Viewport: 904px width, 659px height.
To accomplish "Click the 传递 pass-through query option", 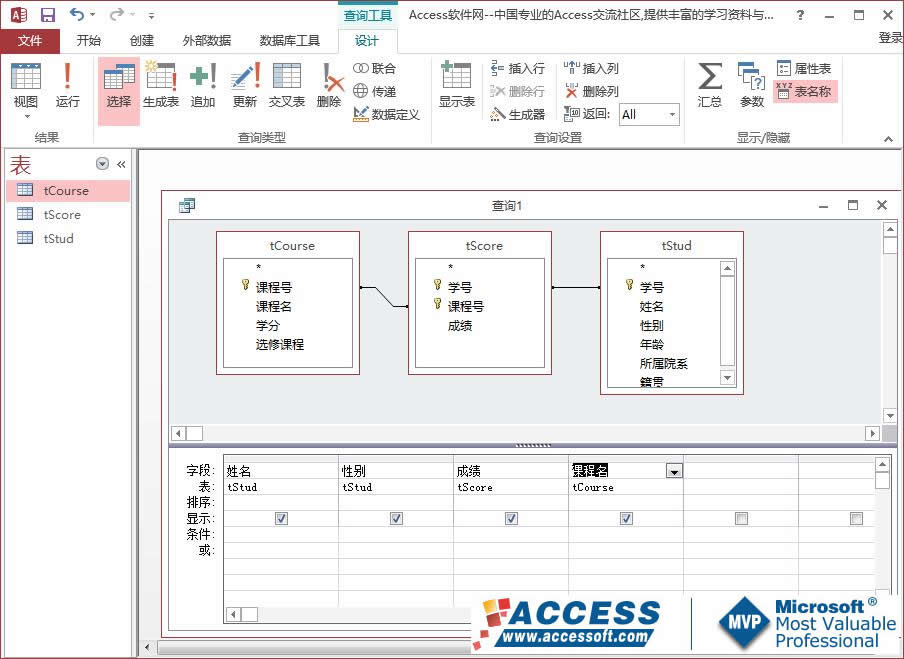I will click(x=375, y=91).
